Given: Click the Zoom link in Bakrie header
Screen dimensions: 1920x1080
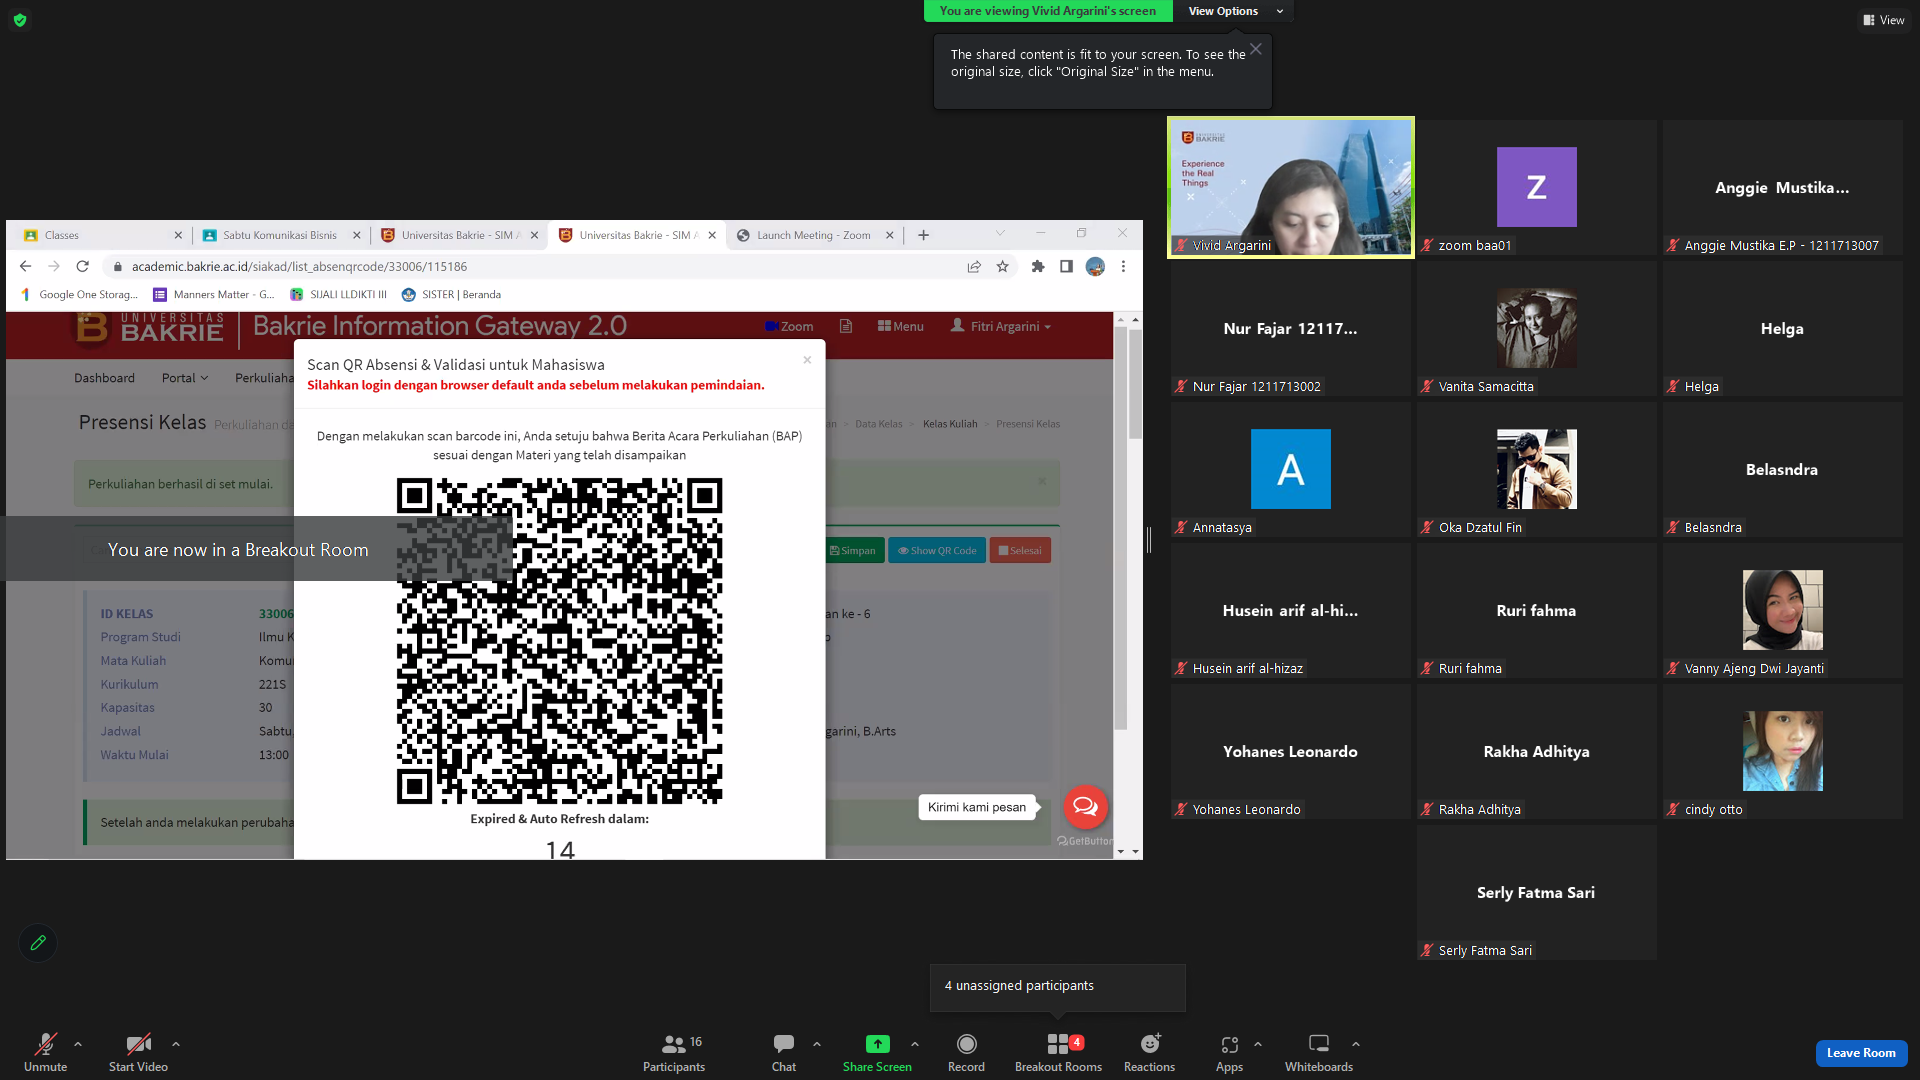Looking at the screenshot, I should (789, 326).
